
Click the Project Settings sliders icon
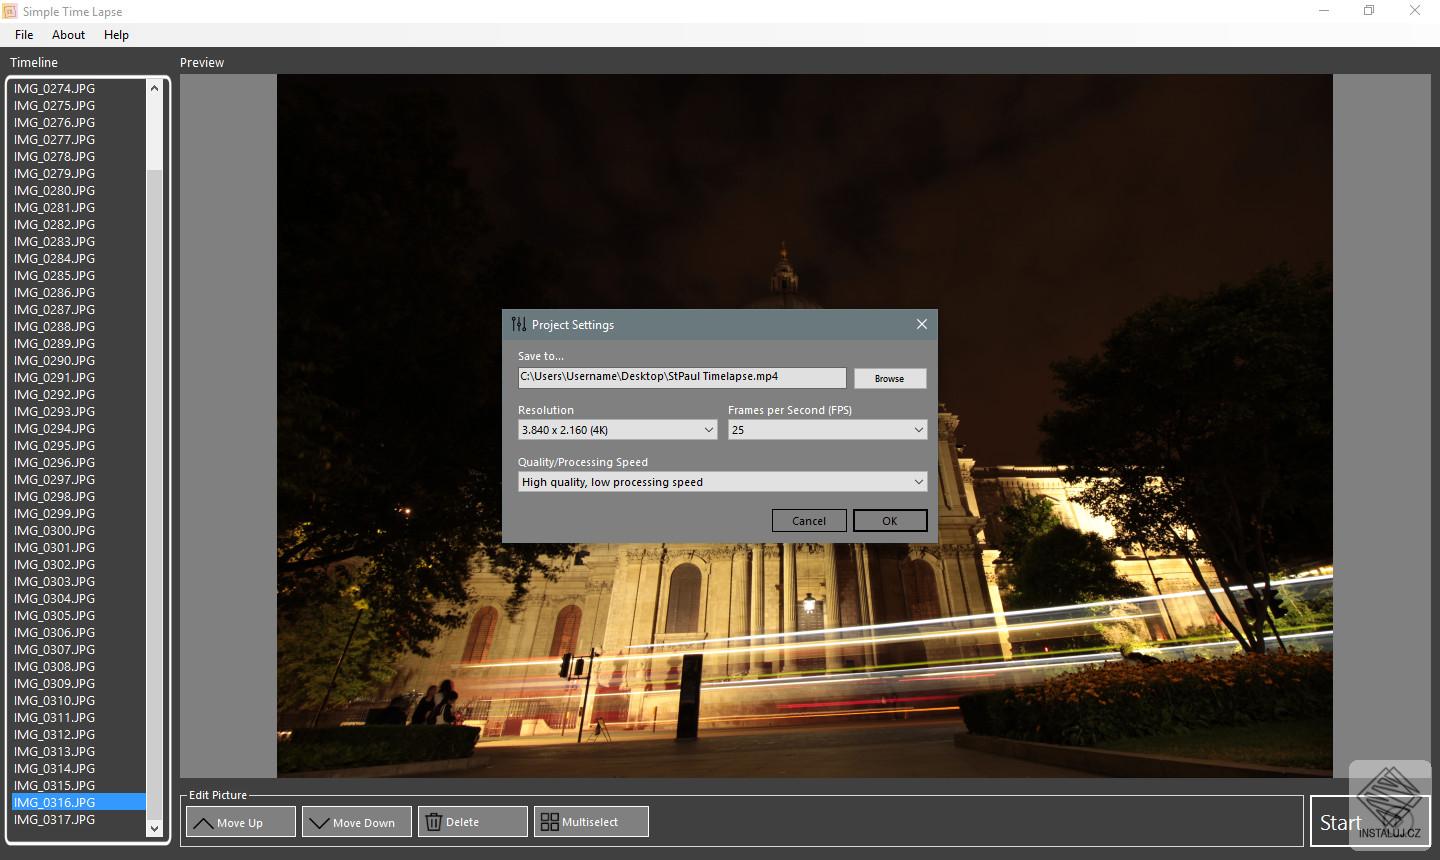[x=518, y=324]
